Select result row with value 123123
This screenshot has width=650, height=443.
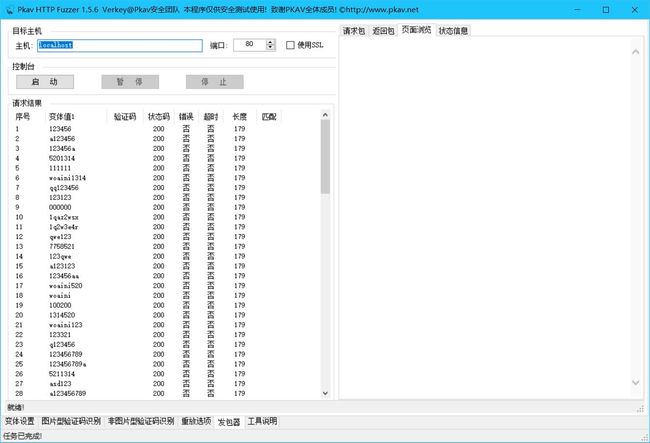pos(166,197)
